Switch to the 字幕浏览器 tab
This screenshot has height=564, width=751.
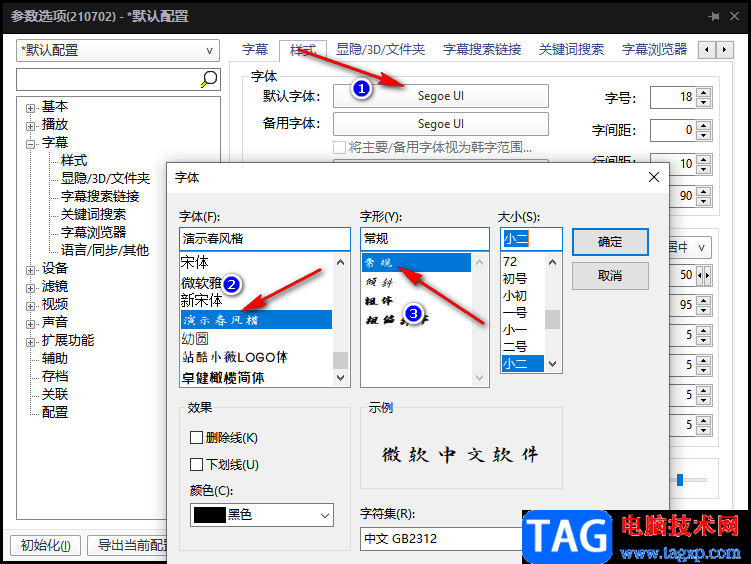point(654,49)
